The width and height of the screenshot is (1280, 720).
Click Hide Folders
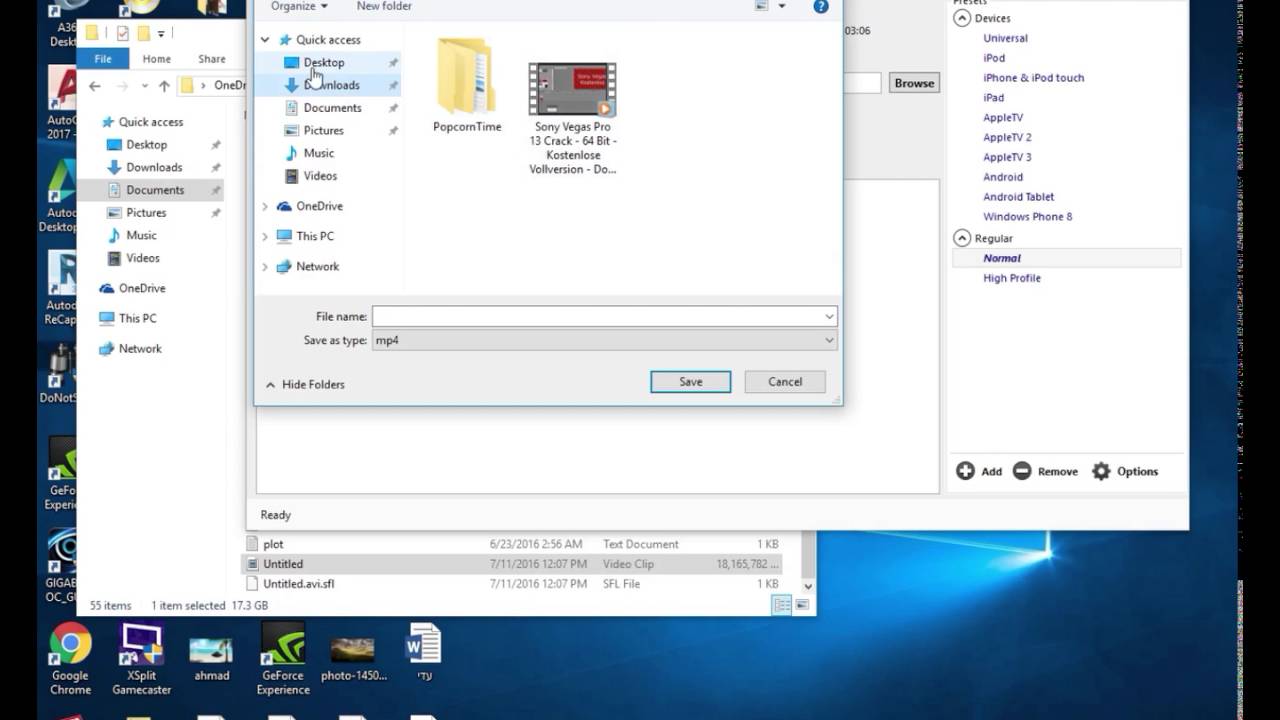(305, 384)
